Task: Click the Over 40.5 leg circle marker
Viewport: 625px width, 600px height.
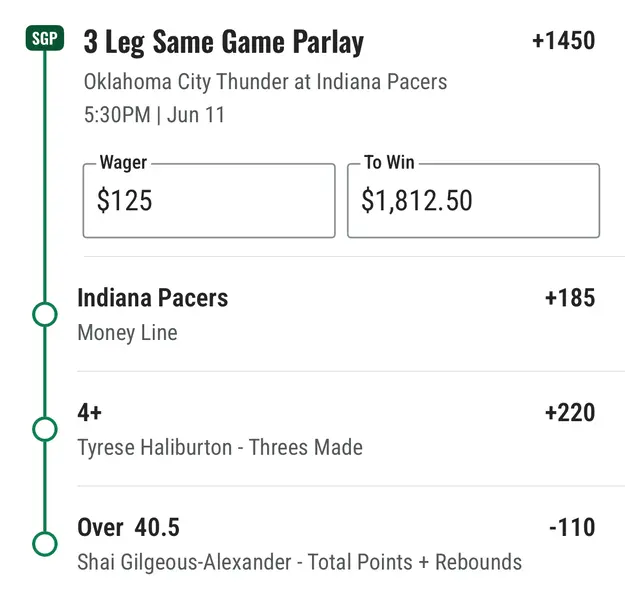Action: (44, 544)
